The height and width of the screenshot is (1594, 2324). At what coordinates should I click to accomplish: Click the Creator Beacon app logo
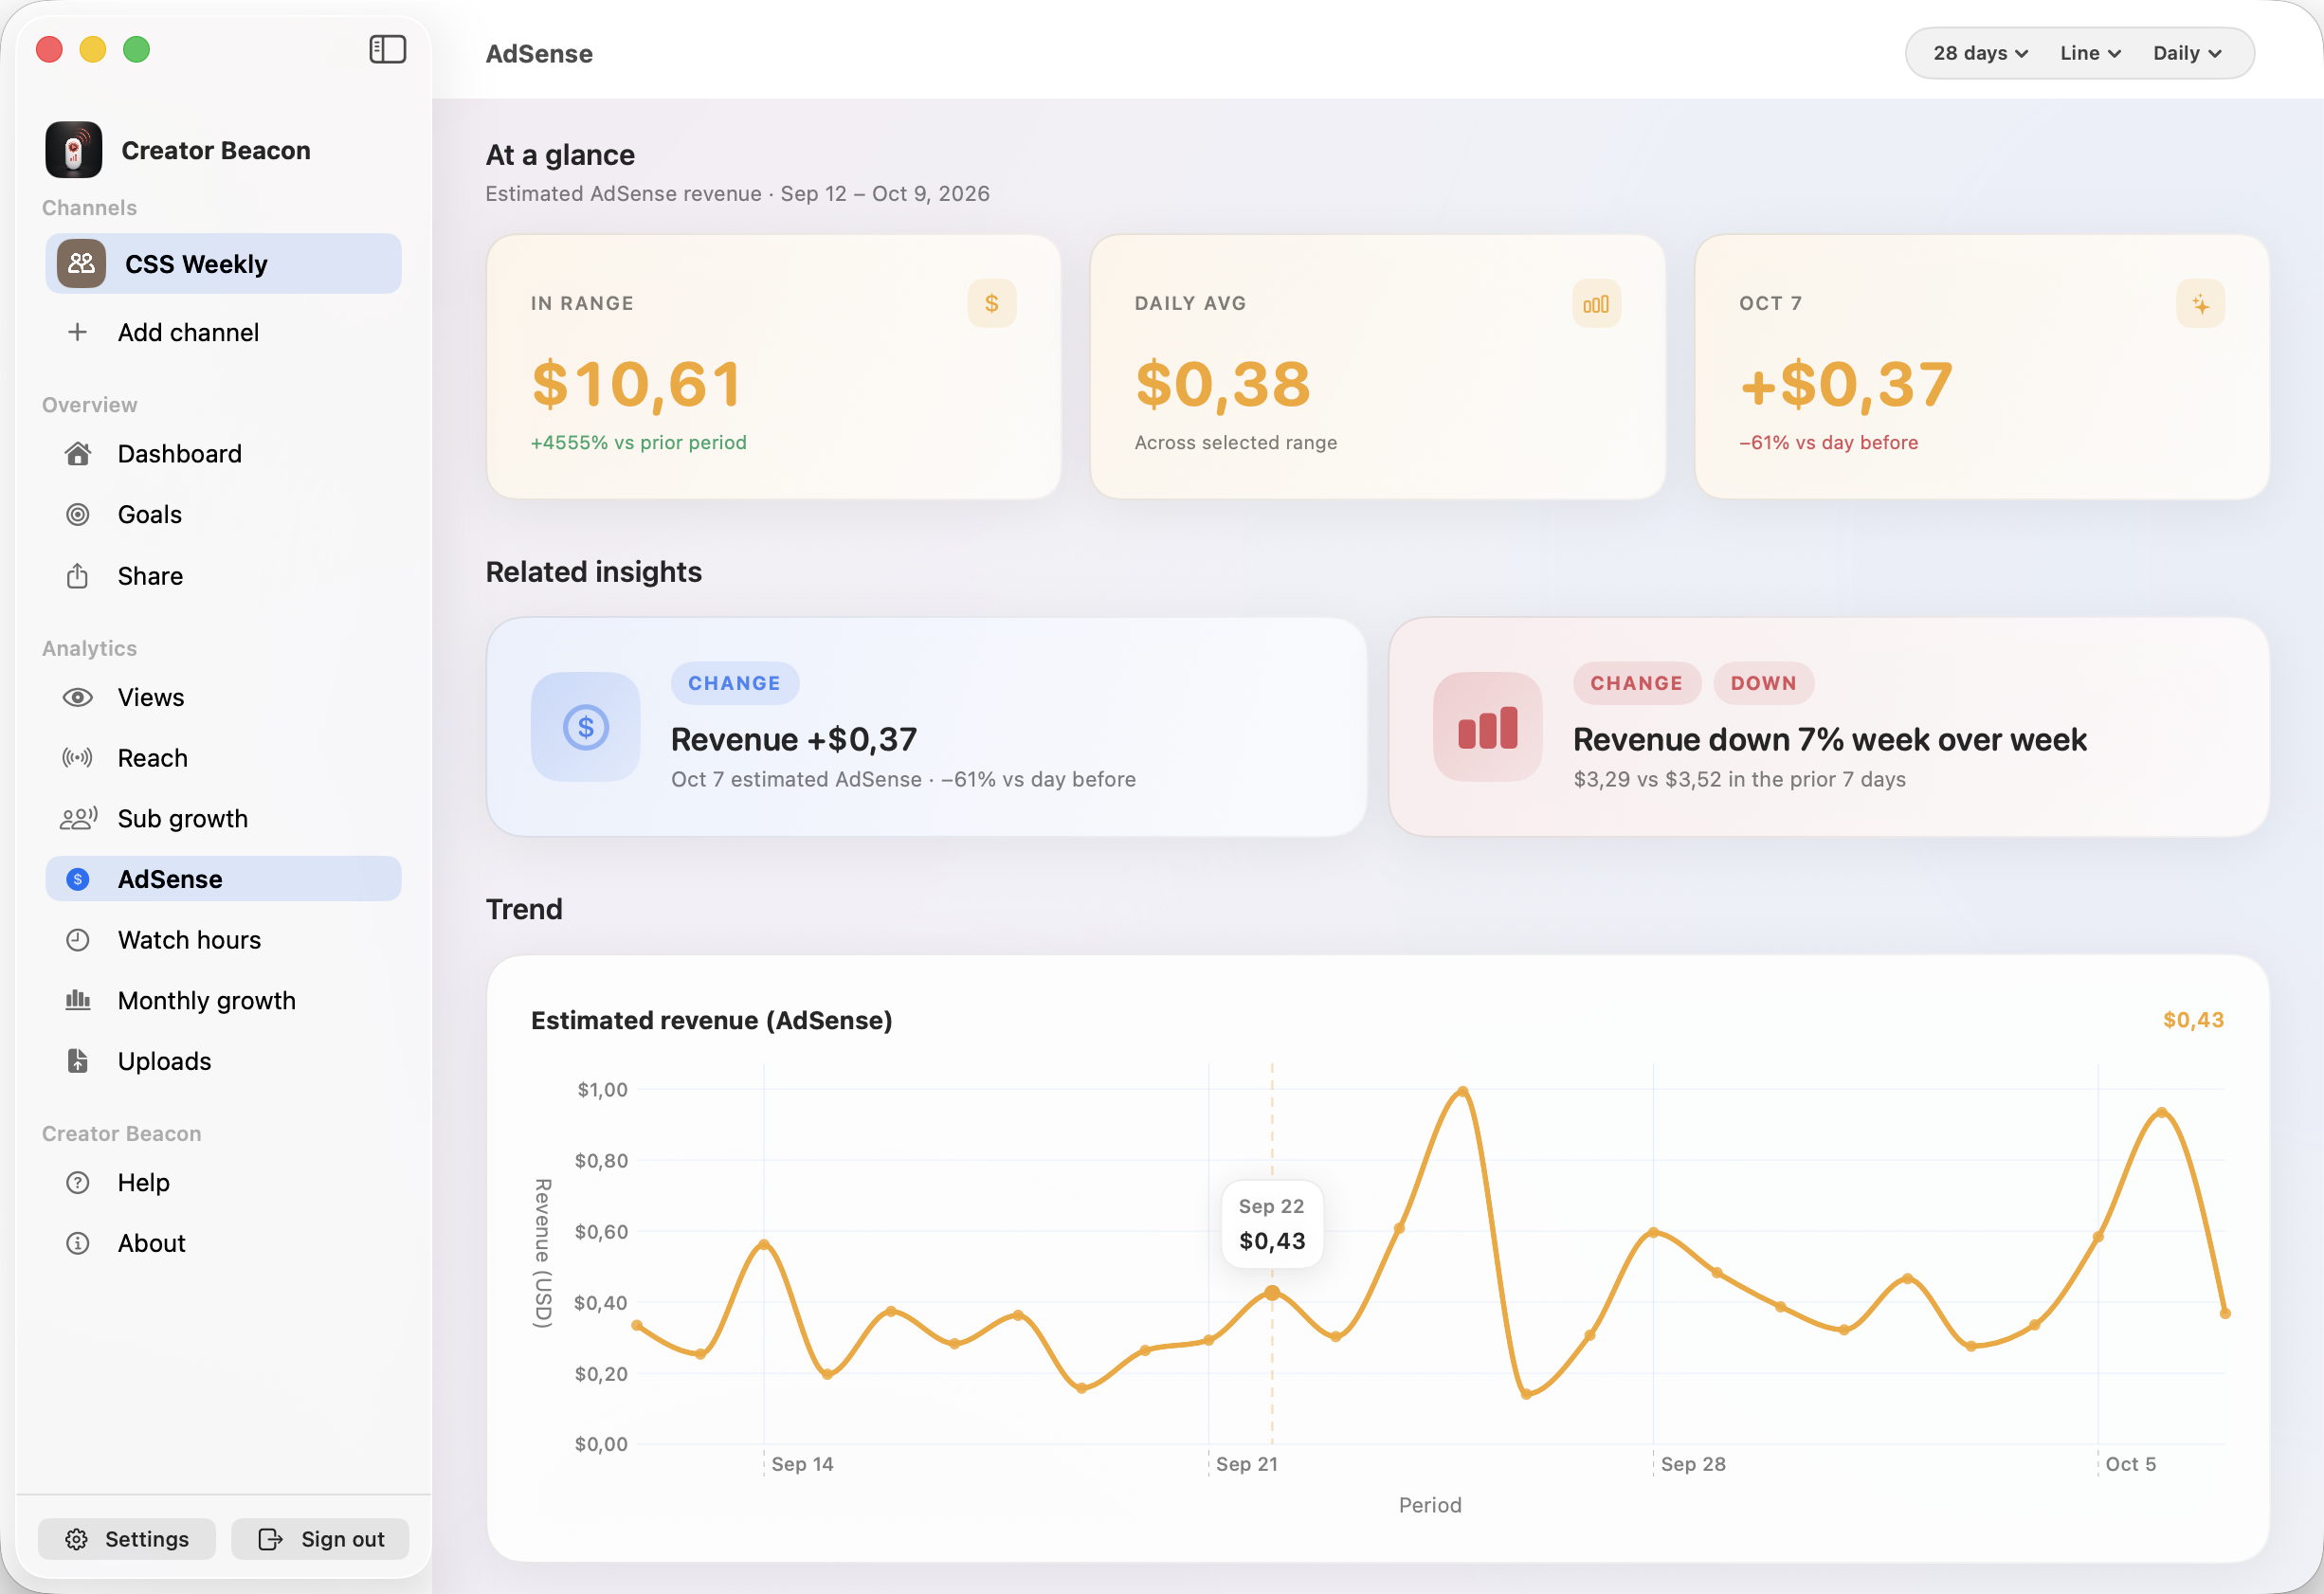click(74, 150)
